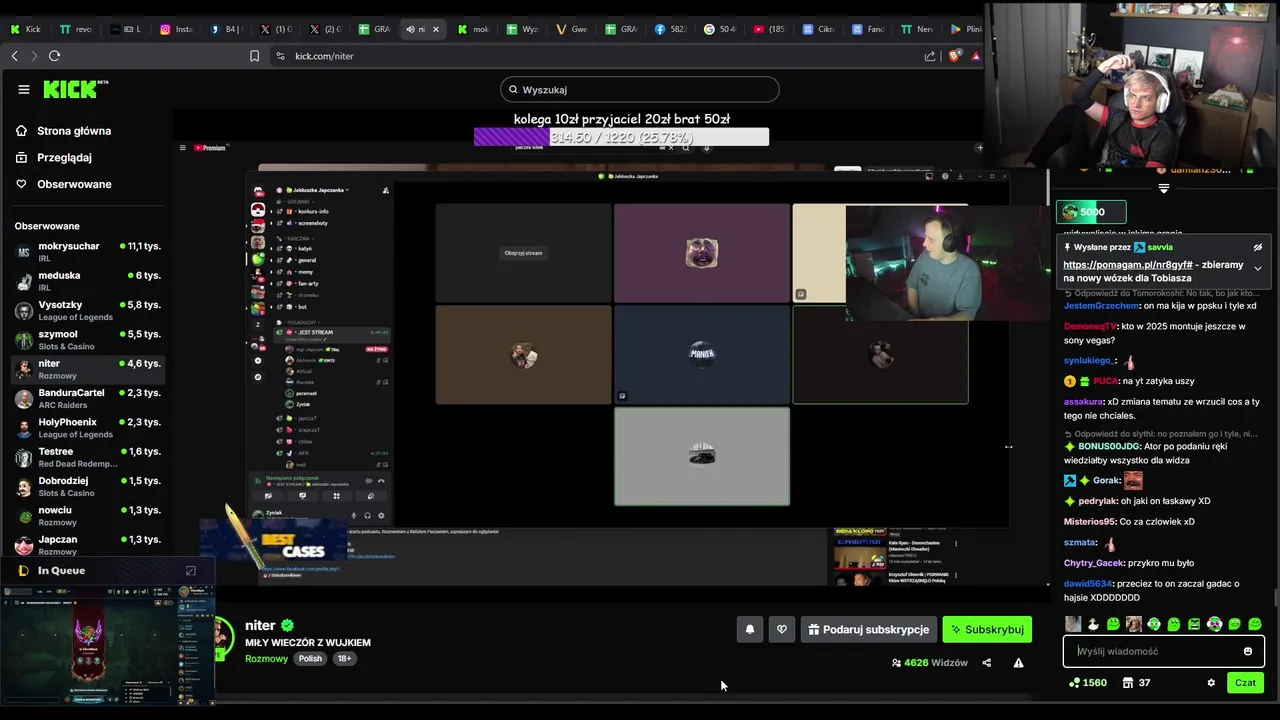
Task: Switch to the Kick browser tab
Action: (x=26, y=29)
